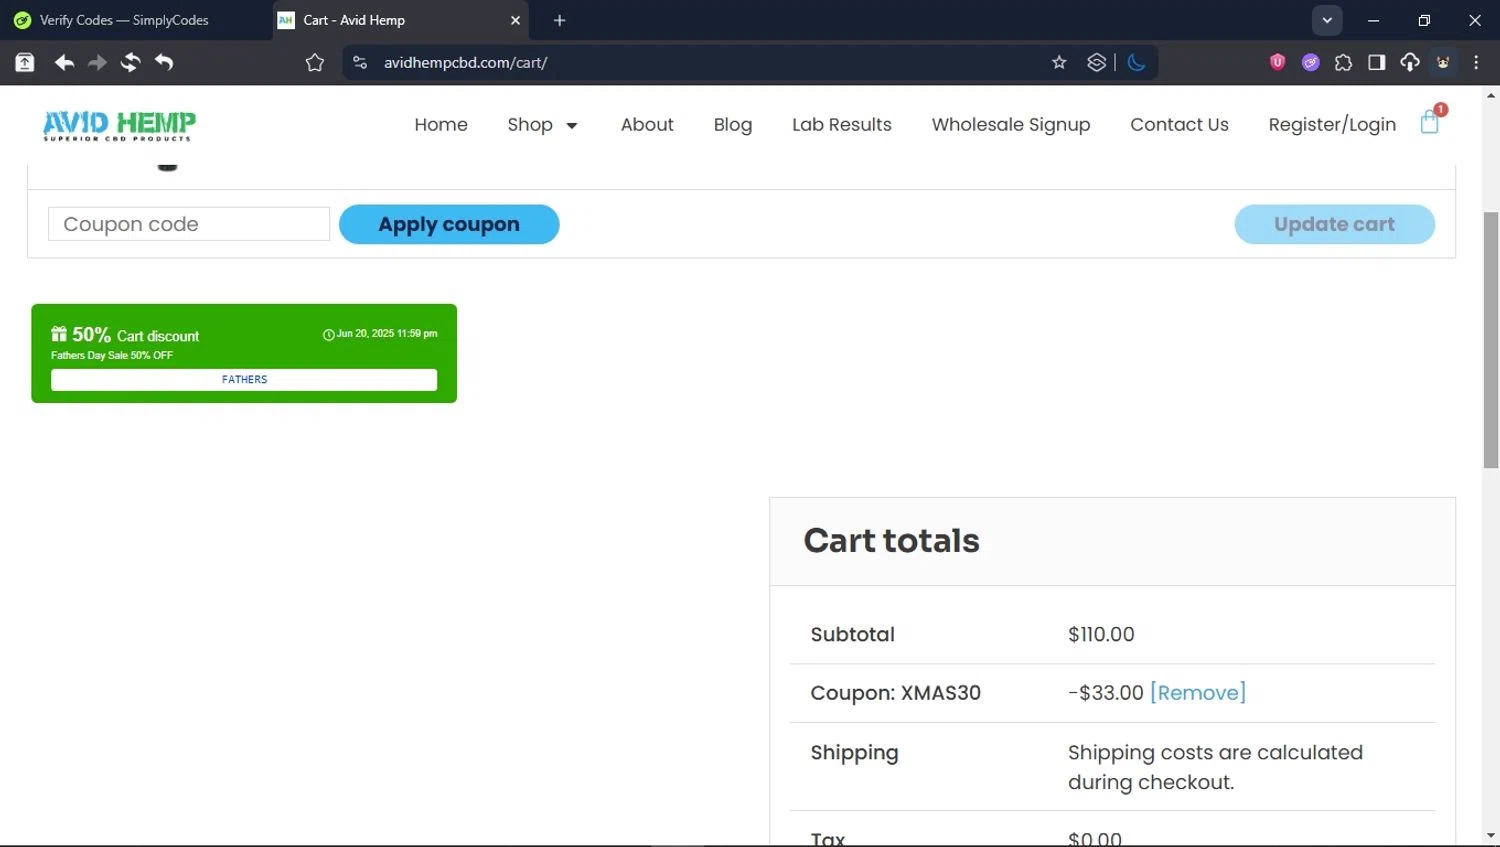Click the Jun 20, 2025 expiry text
The width and height of the screenshot is (1500, 847).
386,334
